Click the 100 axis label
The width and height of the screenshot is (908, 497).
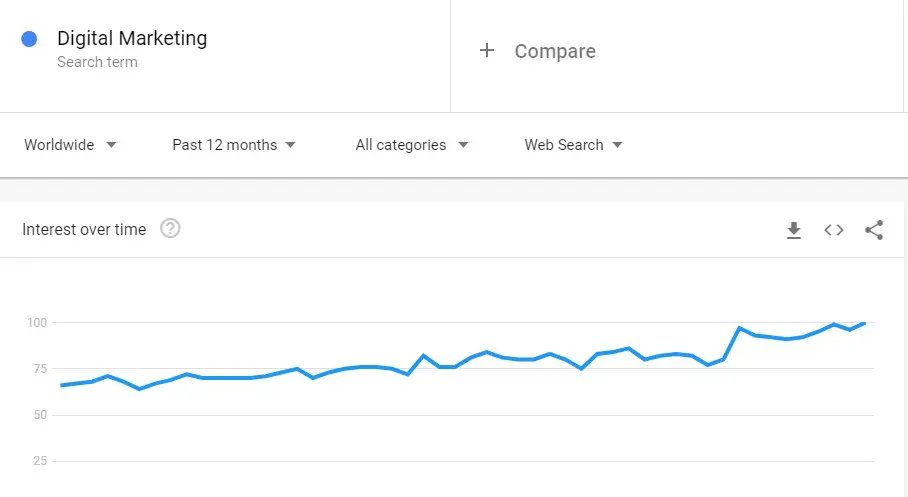[36, 323]
